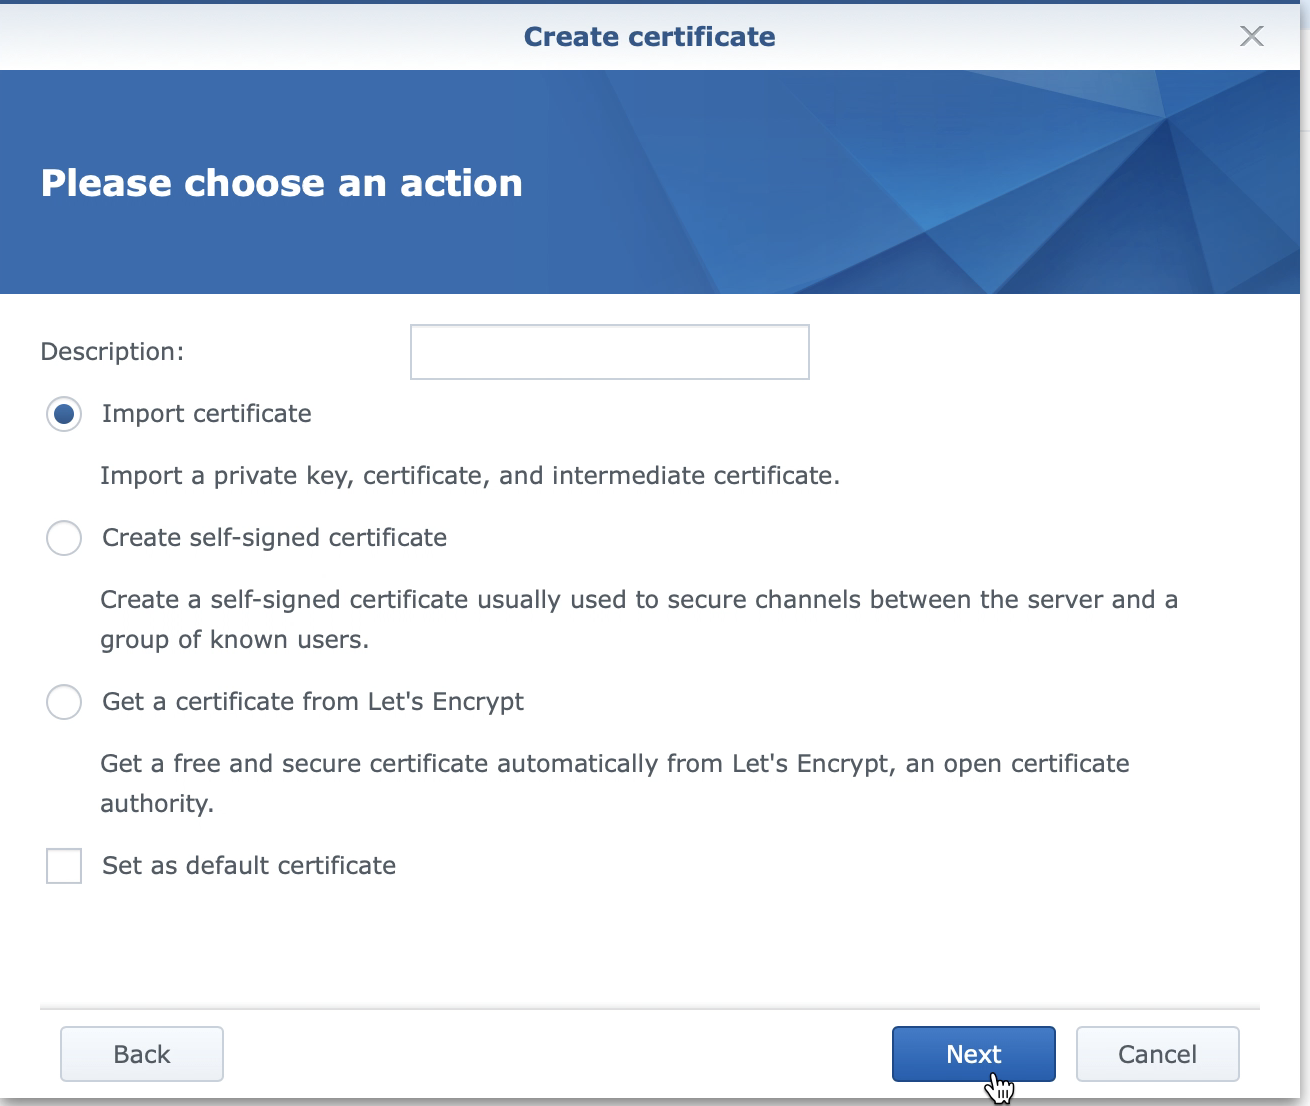This screenshot has height=1106, width=1310.
Task: Click the "Description:" field label
Action: pyautogui.click(x=112, y=352)
